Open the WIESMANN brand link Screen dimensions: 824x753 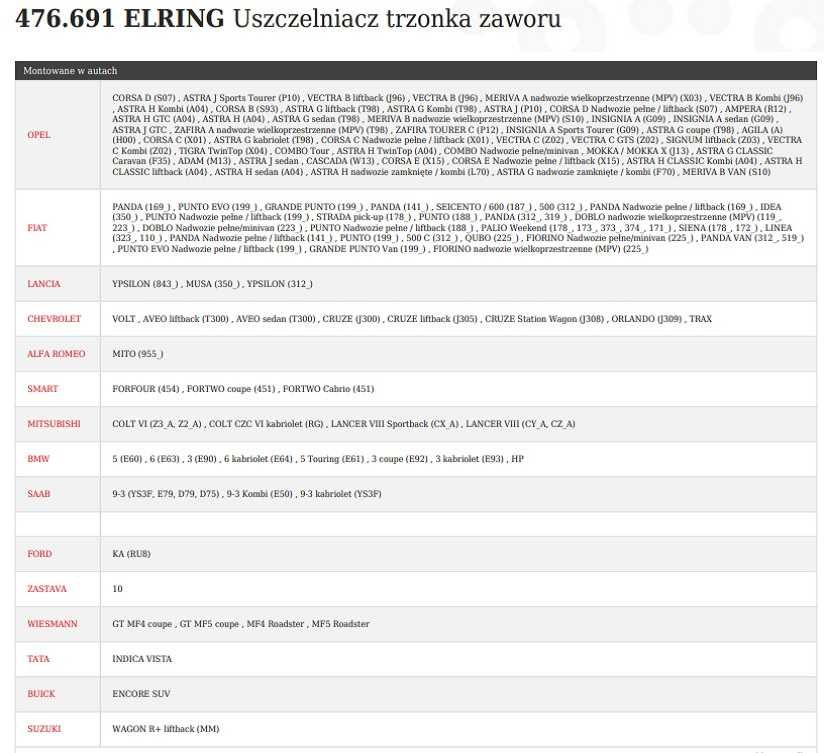pos(53,624)
